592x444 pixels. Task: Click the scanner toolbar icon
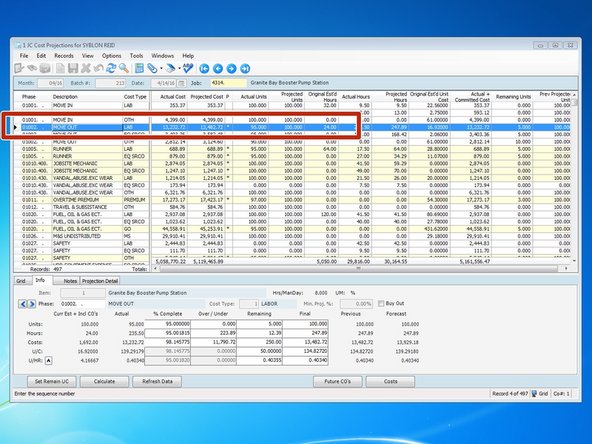pyautogui.click(x=170, y=68)
